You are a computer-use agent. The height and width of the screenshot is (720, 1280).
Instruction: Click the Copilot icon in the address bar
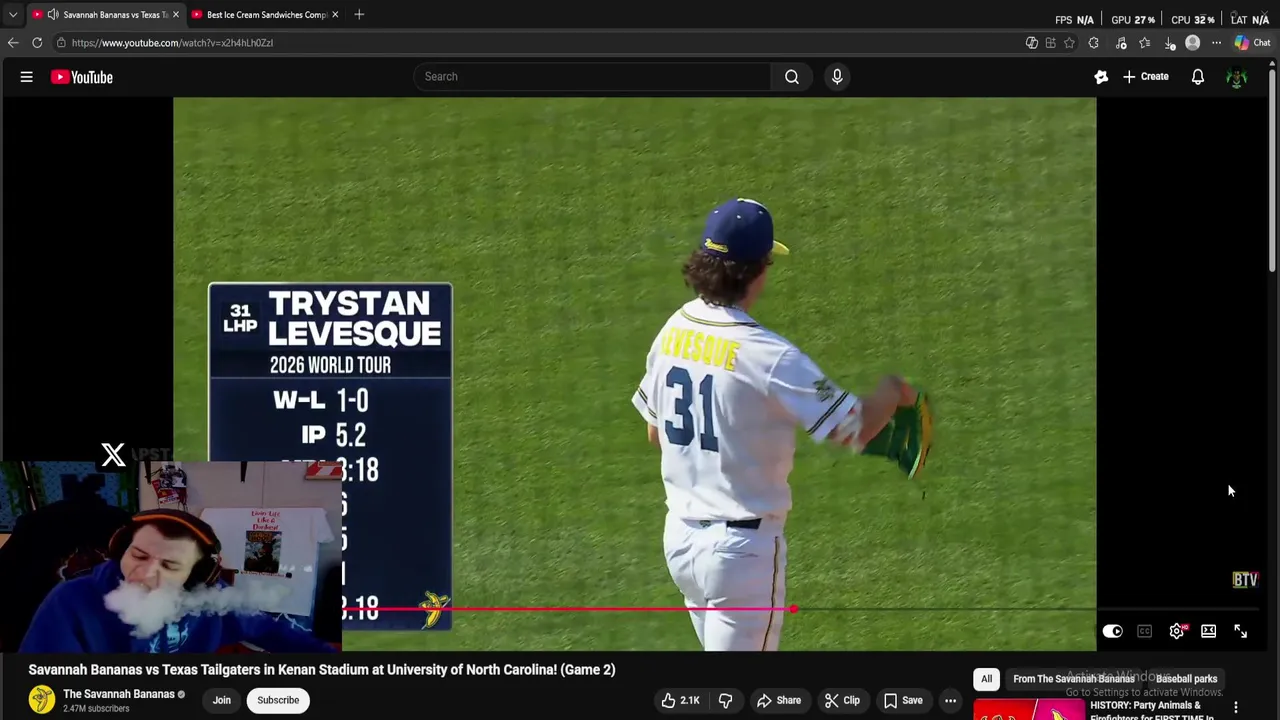point(1032,43)
